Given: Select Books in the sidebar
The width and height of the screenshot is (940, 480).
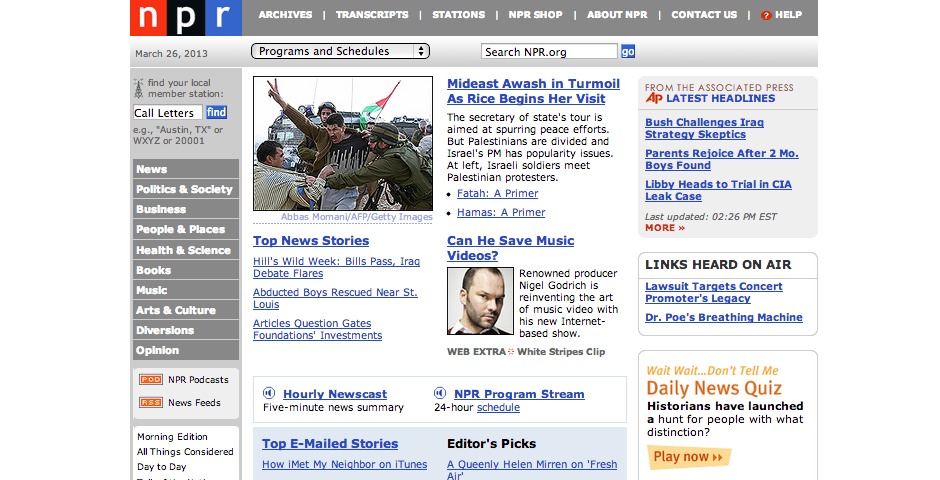Looking at the screenshot, I should click(x=186, y=270).
